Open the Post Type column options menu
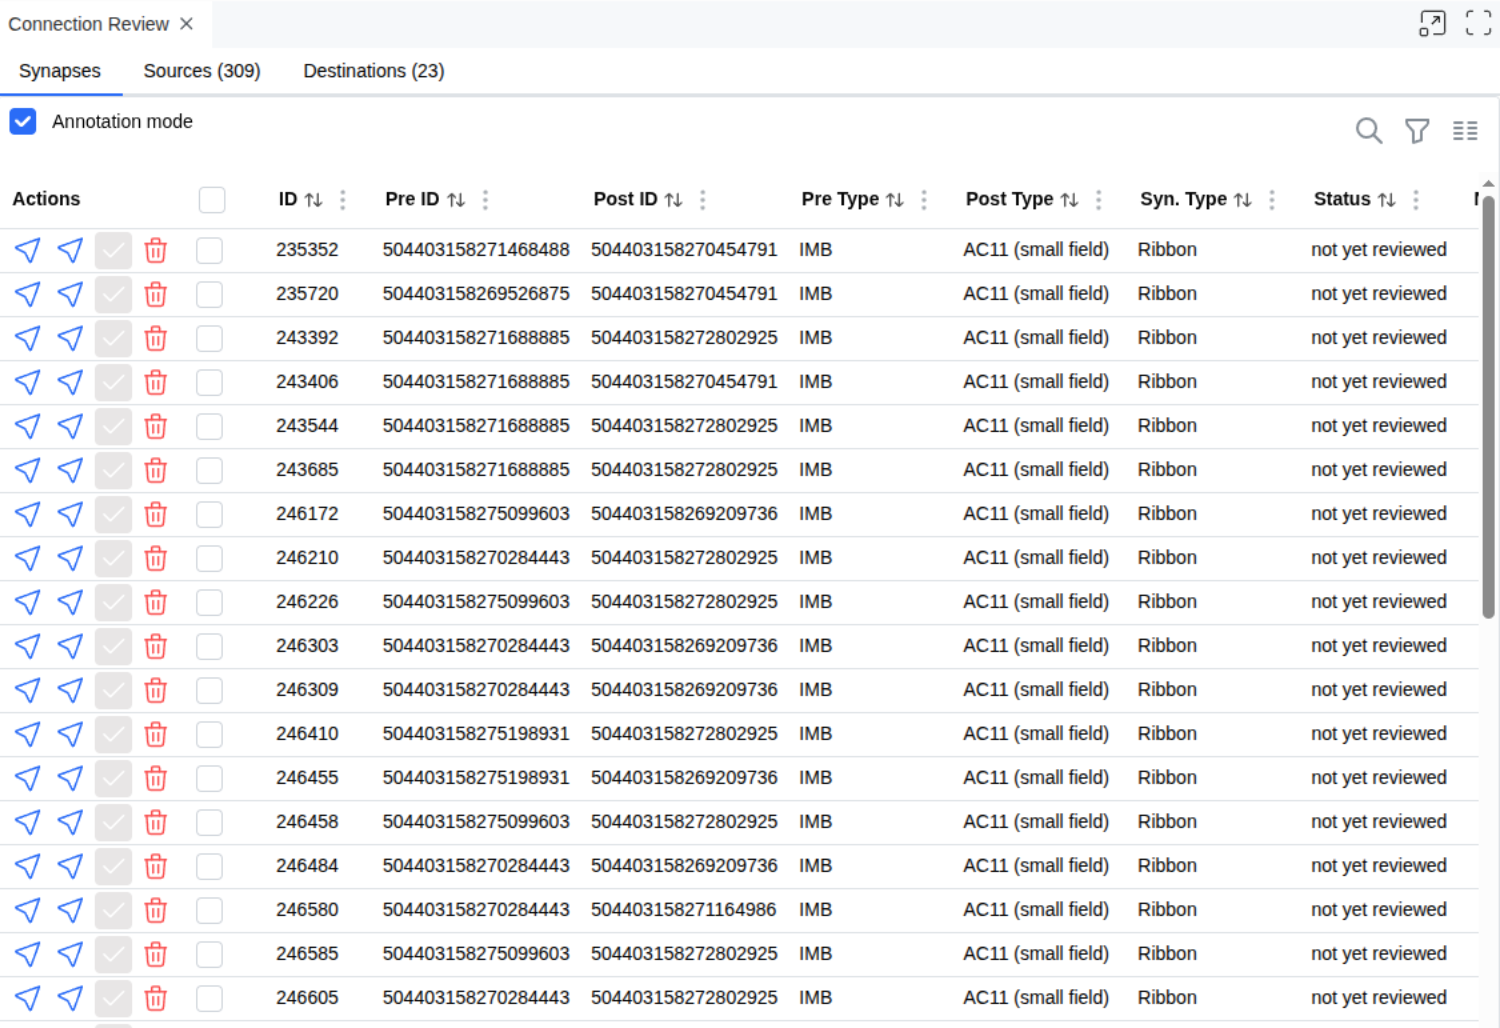Viewport: 1500px width, 1028px height. [x=1099, y=200]
